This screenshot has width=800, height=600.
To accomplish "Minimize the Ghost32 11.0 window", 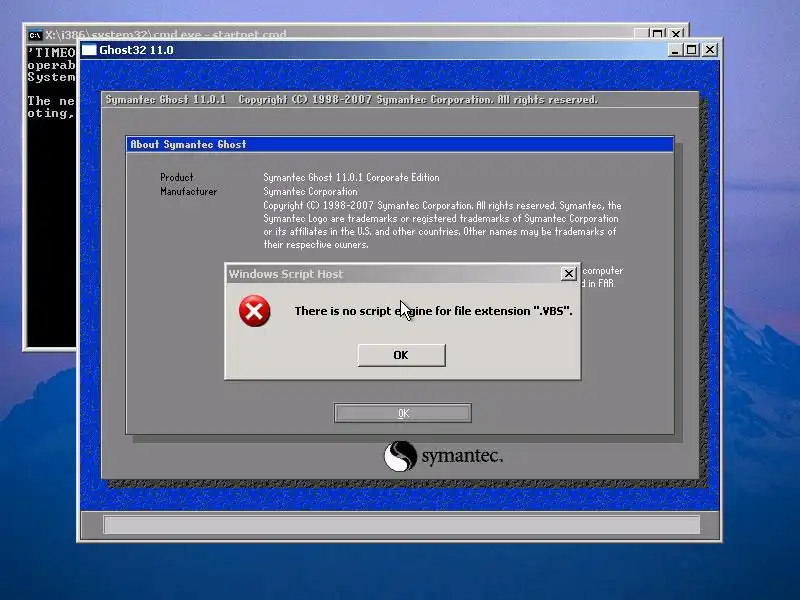I will [x=674, y=49].
